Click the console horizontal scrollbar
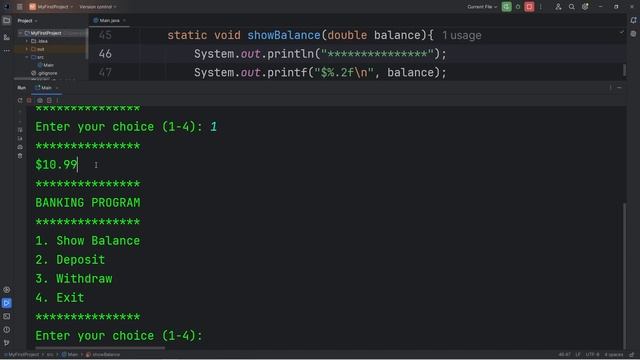Image resolution: width=640 pixels, height=360 pixels. (x=100, y=348)
